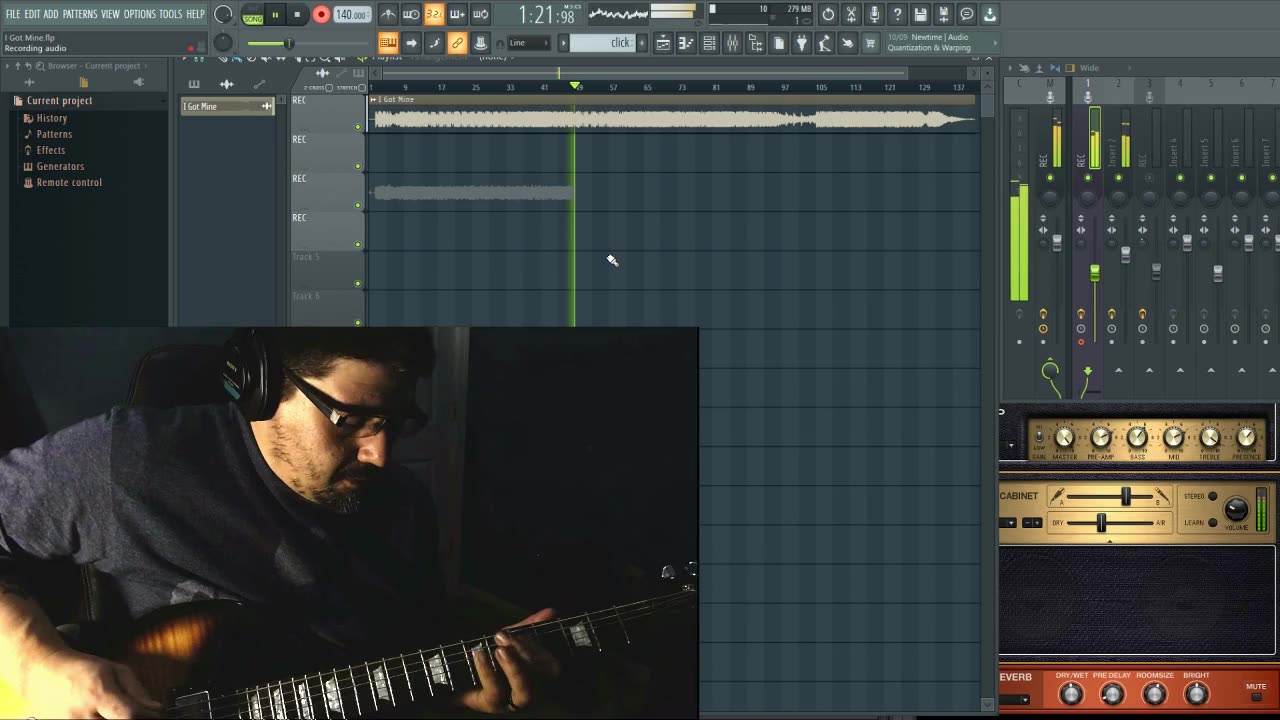1280x720 pixels.
Task: Toggle Multilink to controllers icon
Action: click(x=457, y=43)
